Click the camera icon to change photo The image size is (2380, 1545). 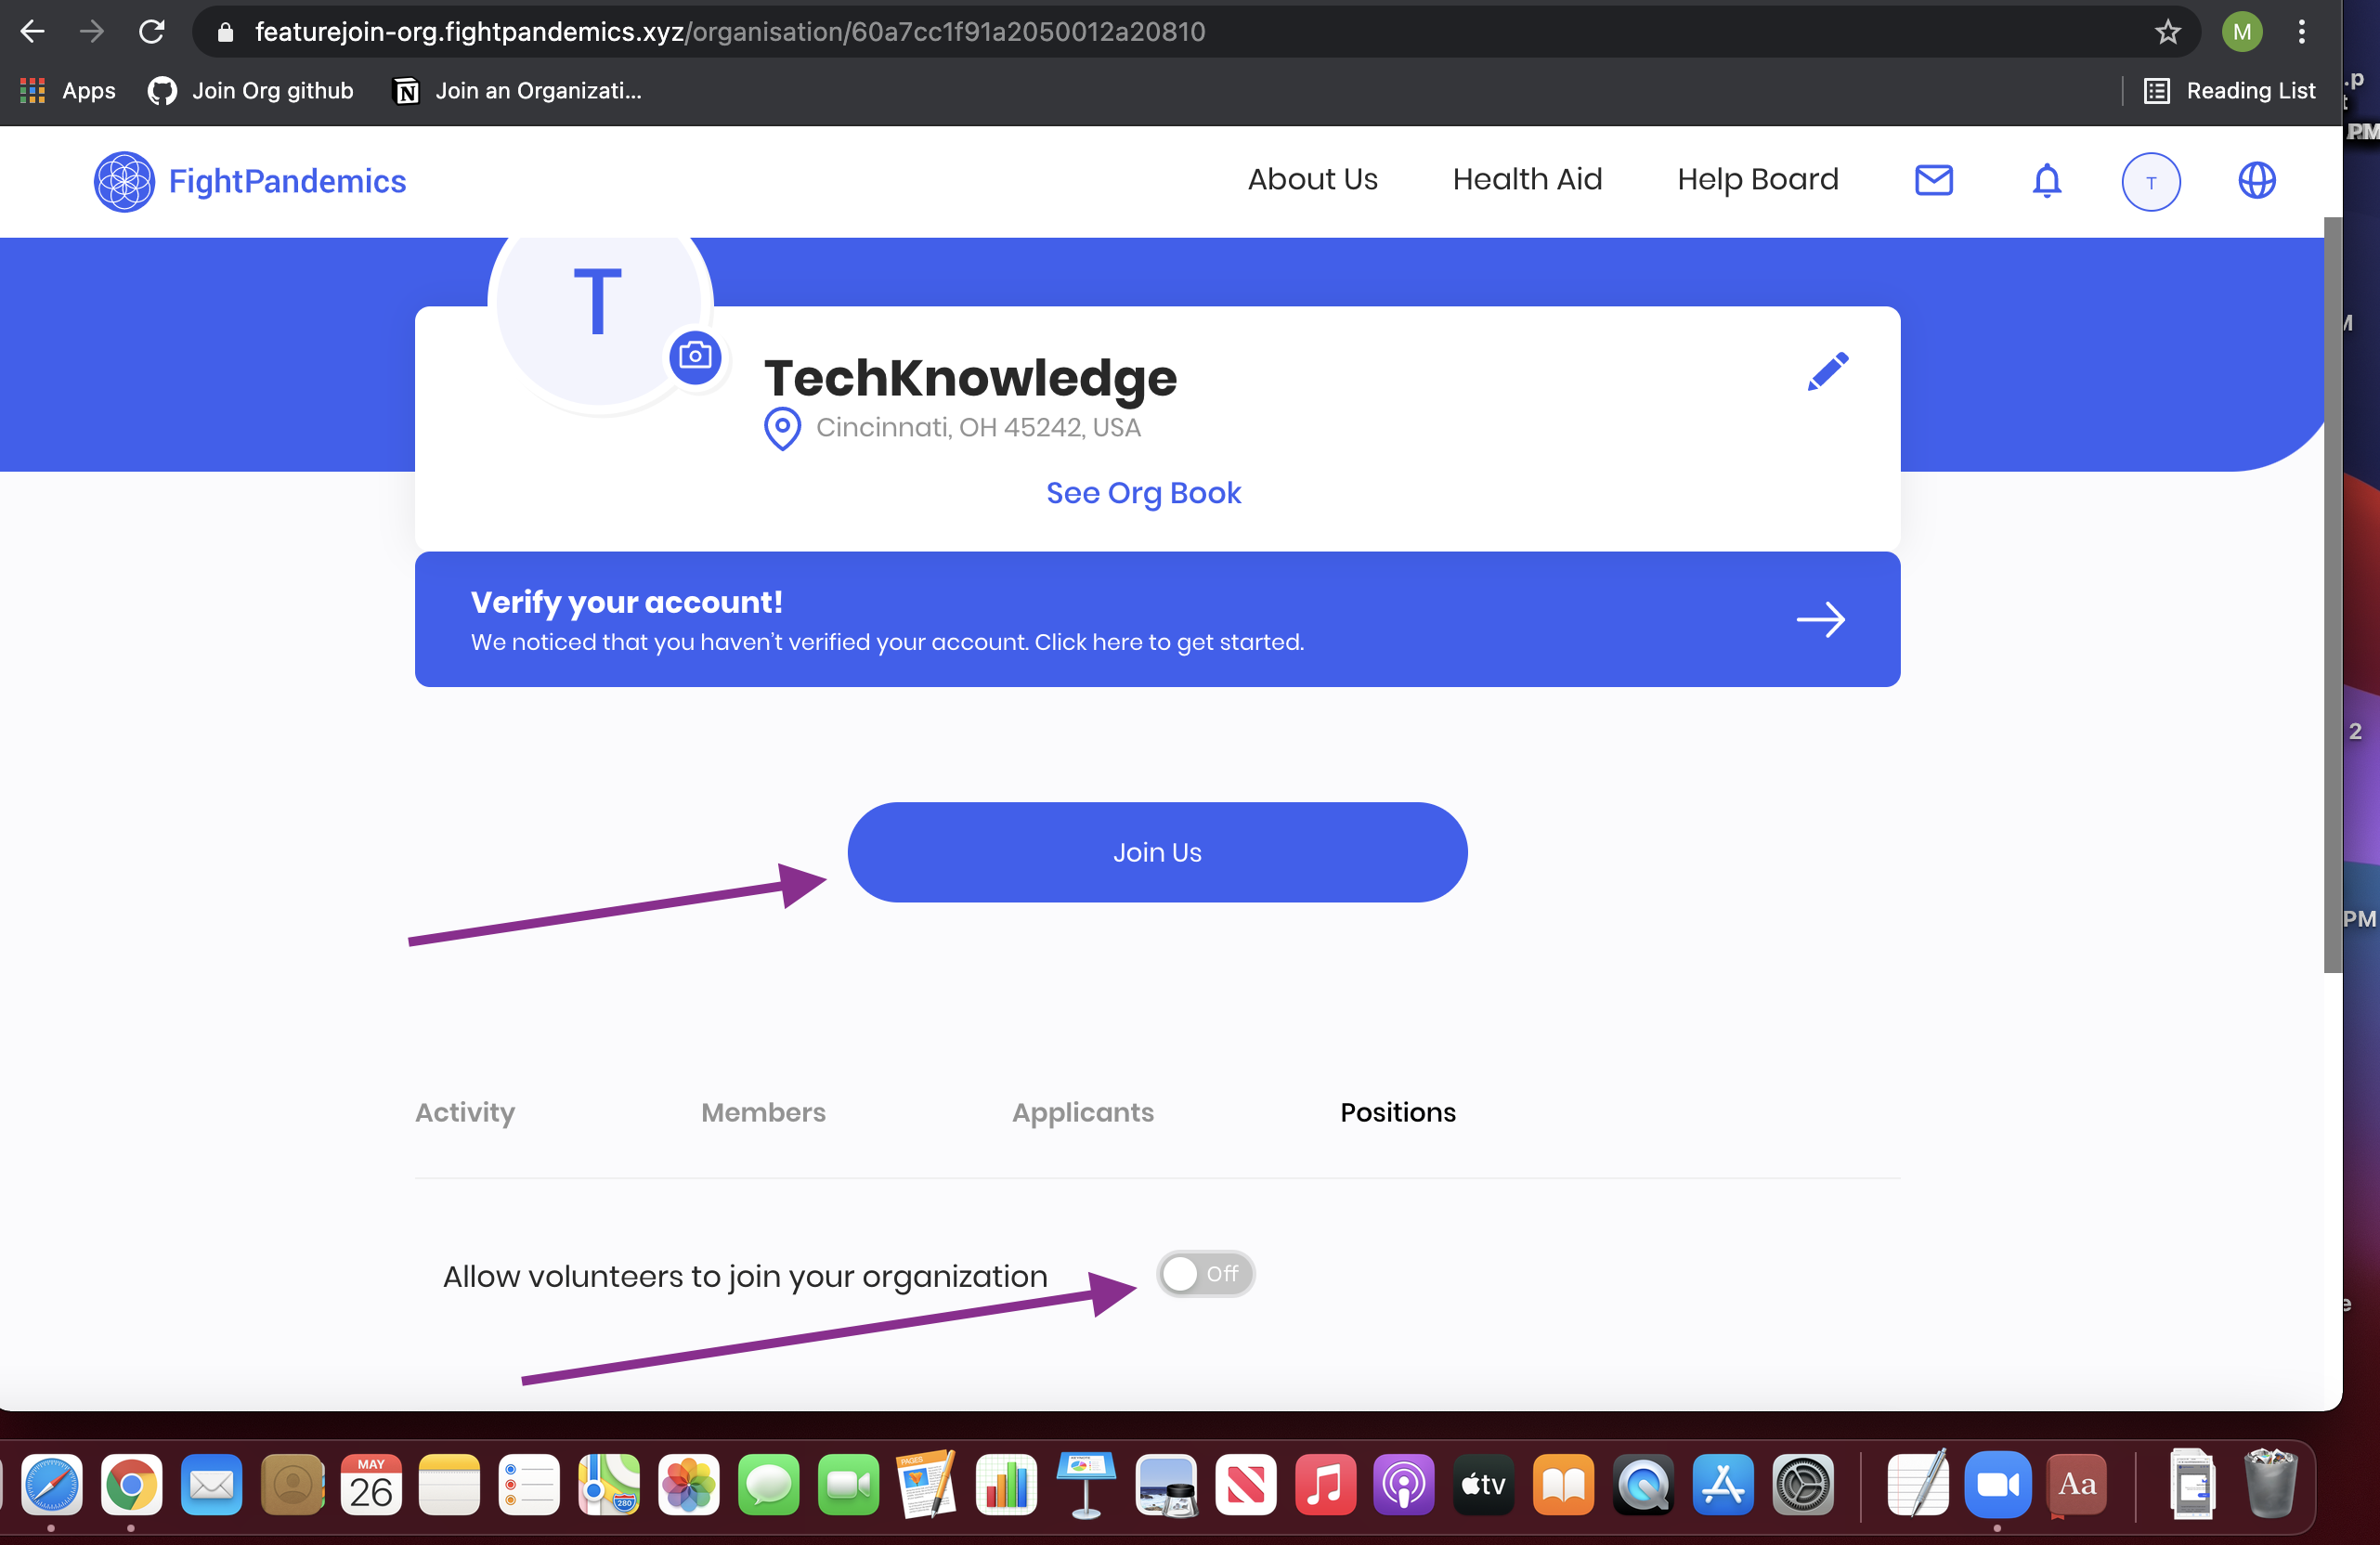(695, 356)
